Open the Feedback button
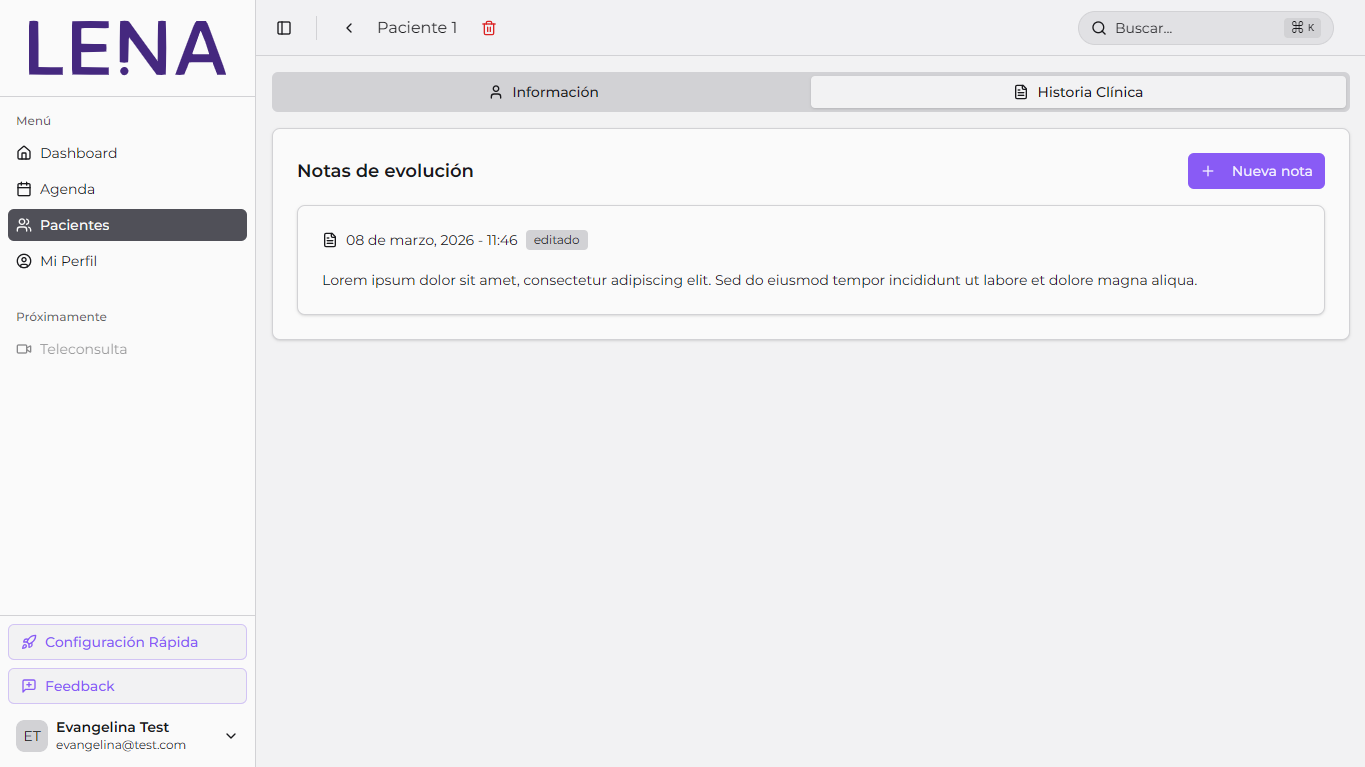 pos(127,686)
